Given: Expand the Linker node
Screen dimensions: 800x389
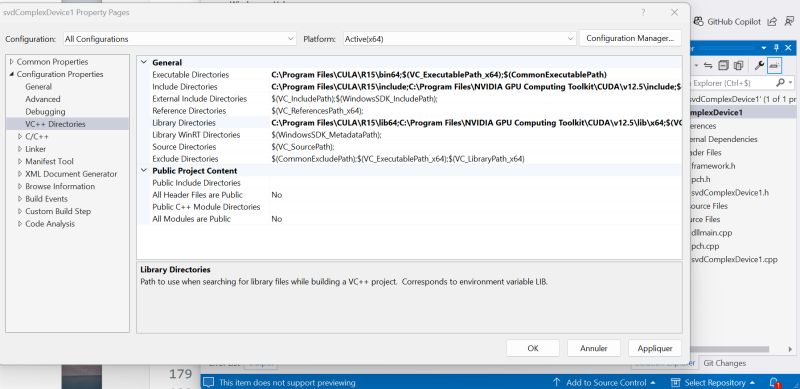Looking at the screenshot, I should (x=20, y=149).
